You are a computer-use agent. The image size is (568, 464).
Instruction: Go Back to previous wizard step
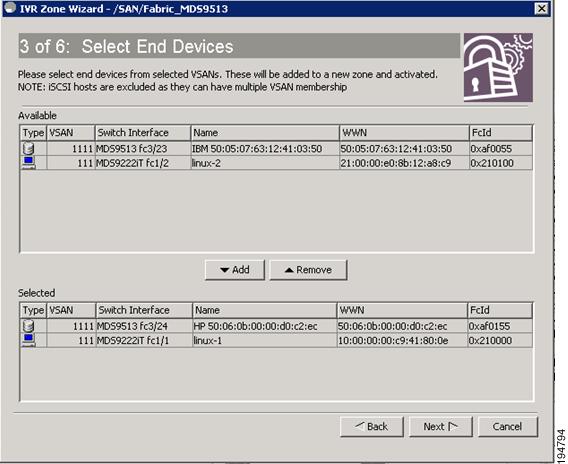click(x=372, y=427)
